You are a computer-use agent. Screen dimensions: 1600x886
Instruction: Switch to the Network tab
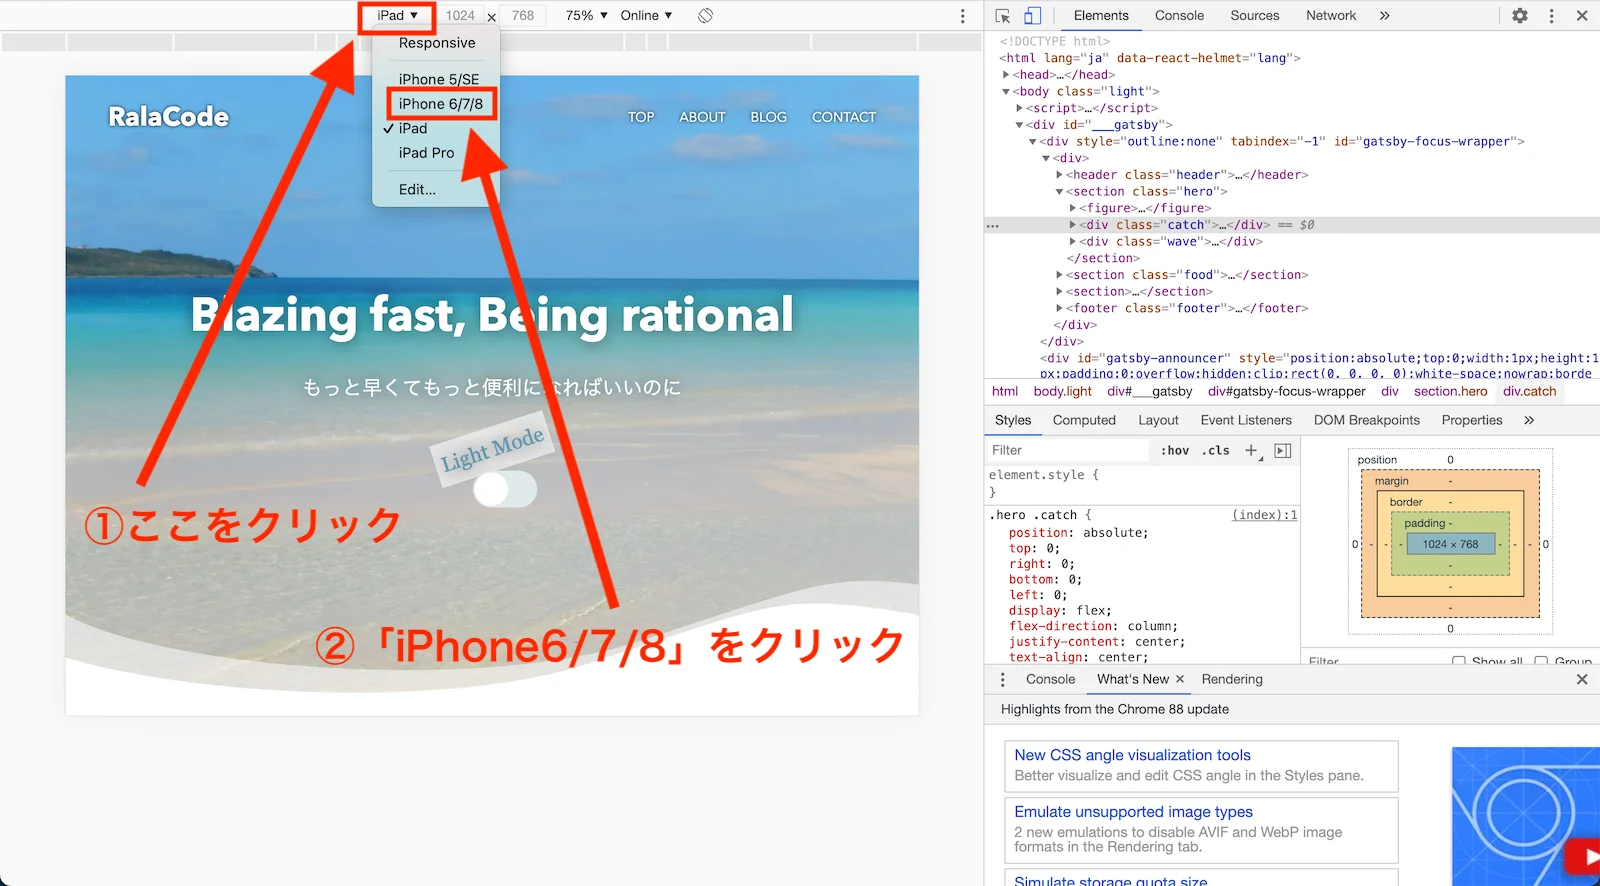[x=1331, y=16]
